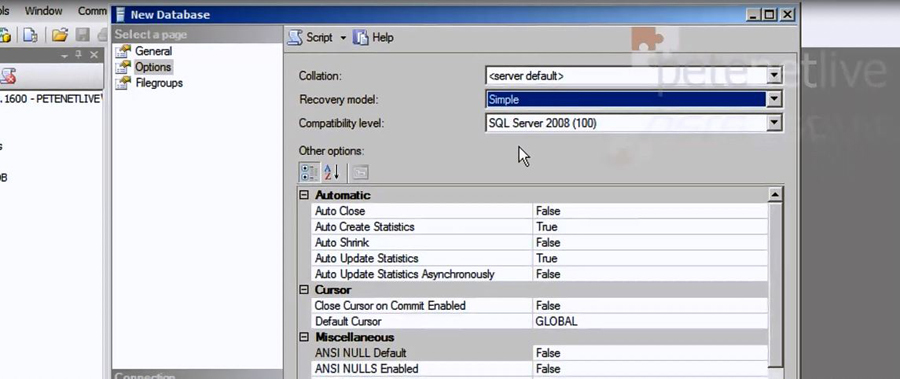Click the Disconnect icon in Object Explorer
900x379 pixels.
coord(7,76)
